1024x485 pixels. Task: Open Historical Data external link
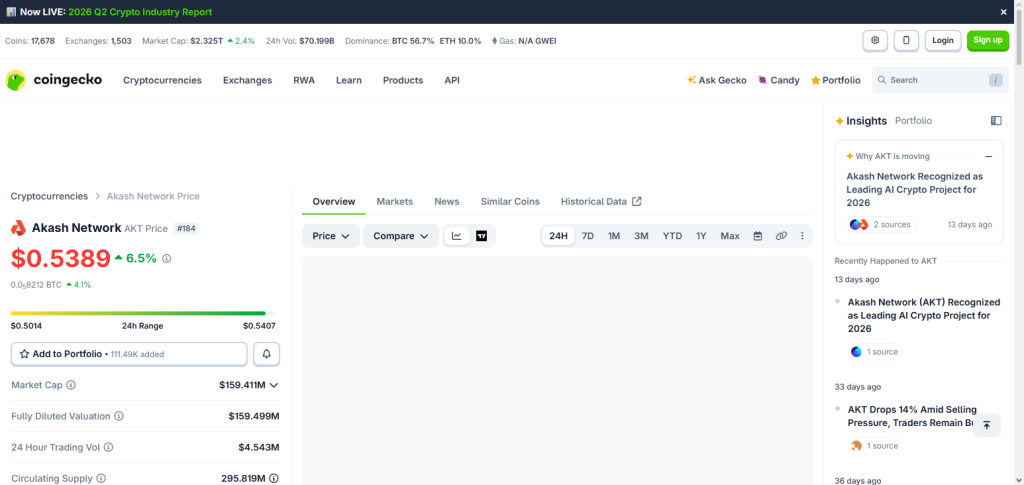click(x=601, y=202)
